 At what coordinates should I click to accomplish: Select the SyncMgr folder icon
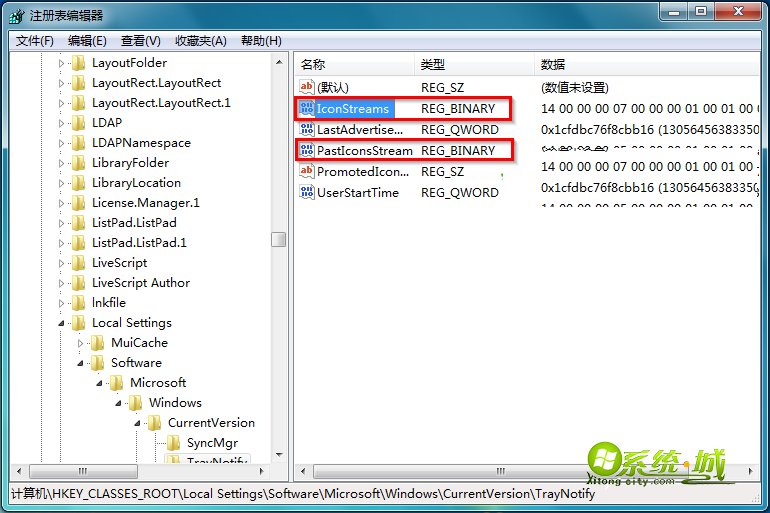pos(173,443)
